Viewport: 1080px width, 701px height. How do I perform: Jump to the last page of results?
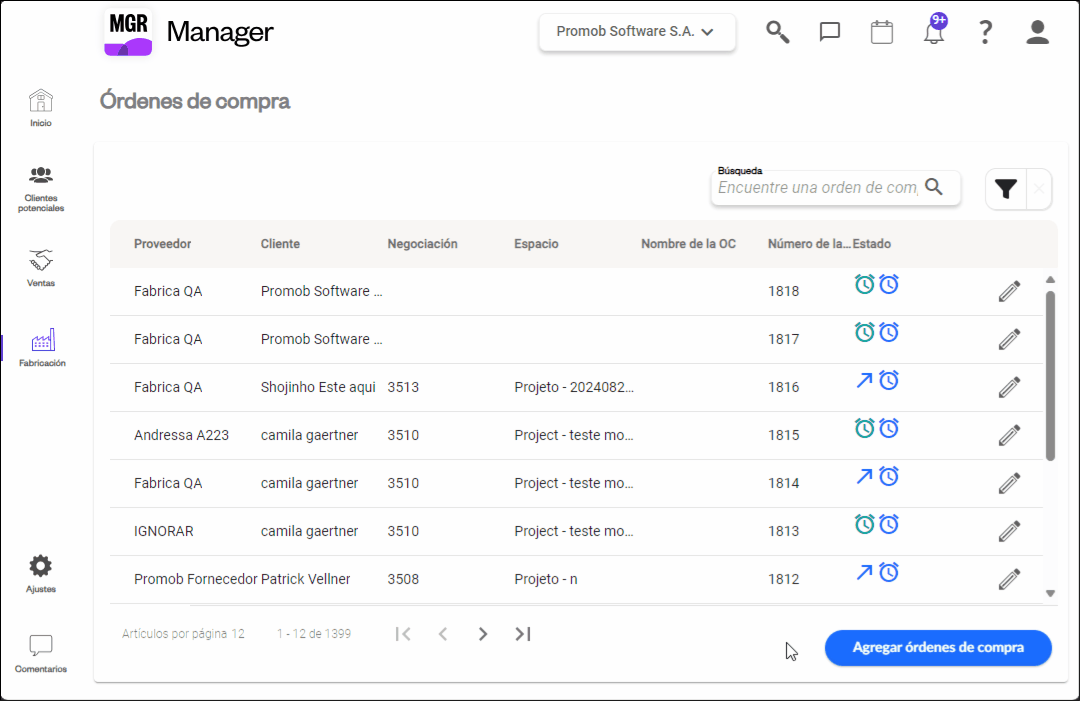coord(523,634)
